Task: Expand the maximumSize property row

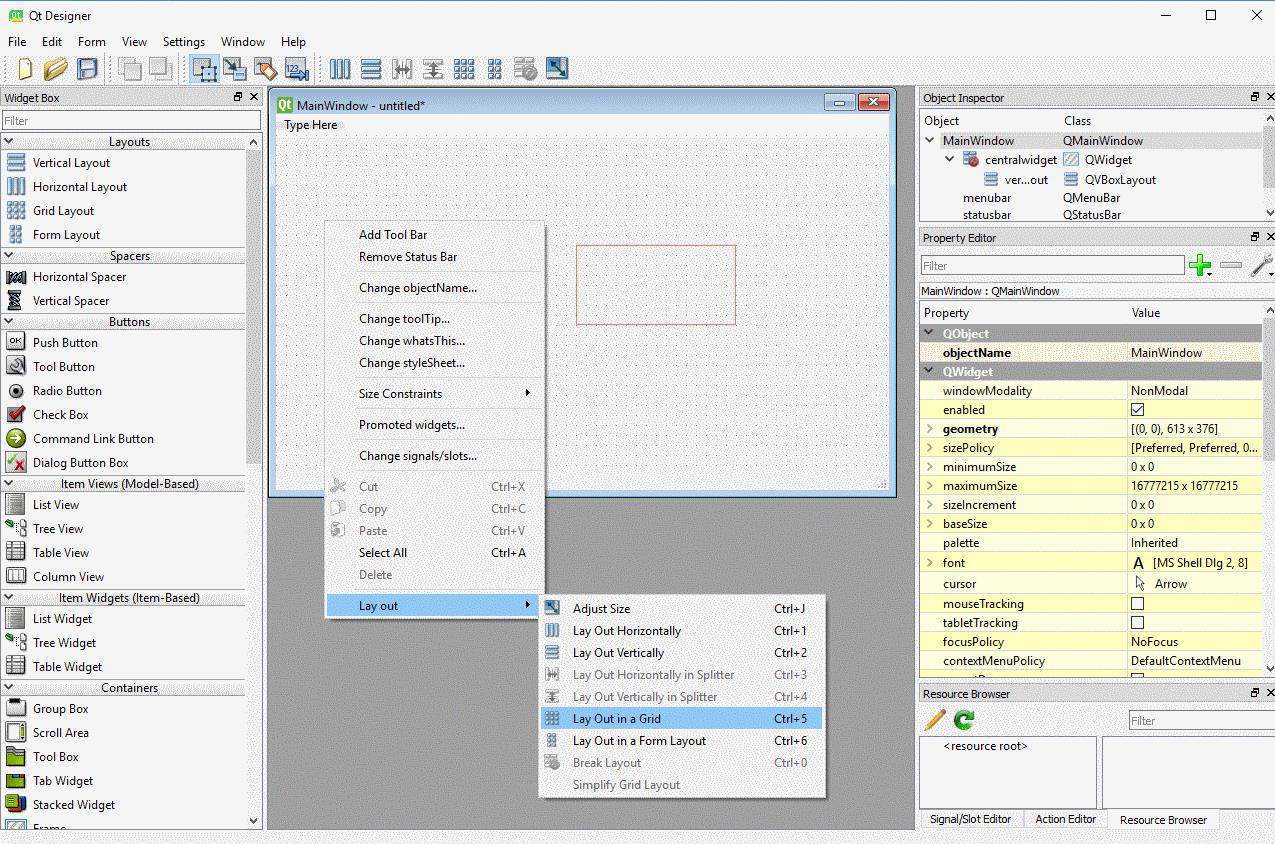Action: pyautogui.click(x=930, y=486)
